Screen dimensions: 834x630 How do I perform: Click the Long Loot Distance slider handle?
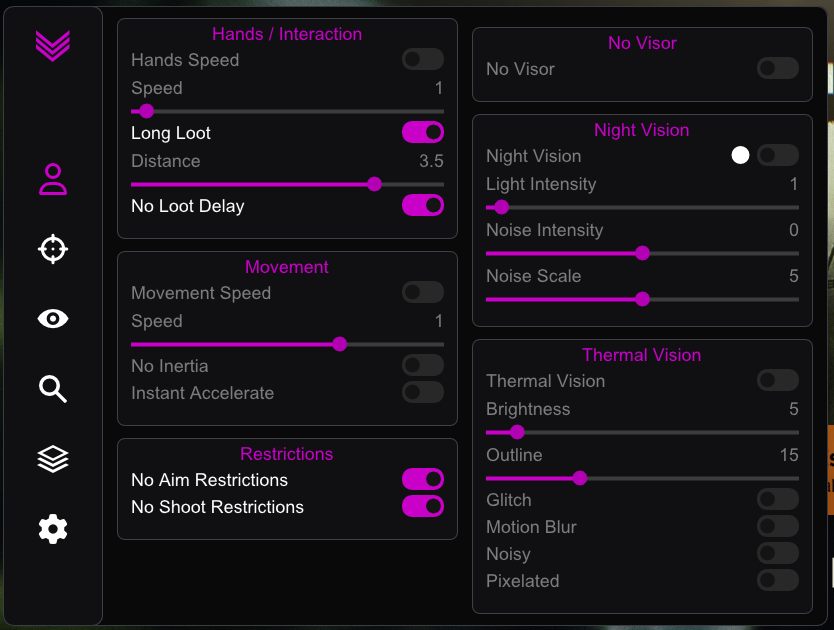[374, 184]
